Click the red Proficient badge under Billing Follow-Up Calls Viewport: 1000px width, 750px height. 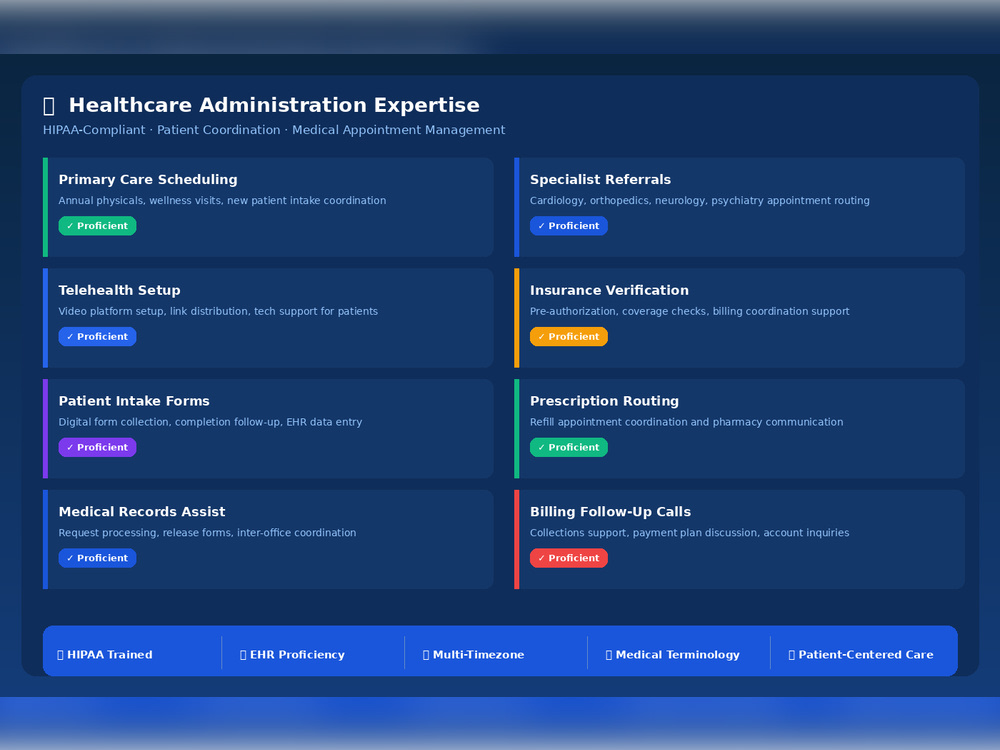click(x=569, y=558)
